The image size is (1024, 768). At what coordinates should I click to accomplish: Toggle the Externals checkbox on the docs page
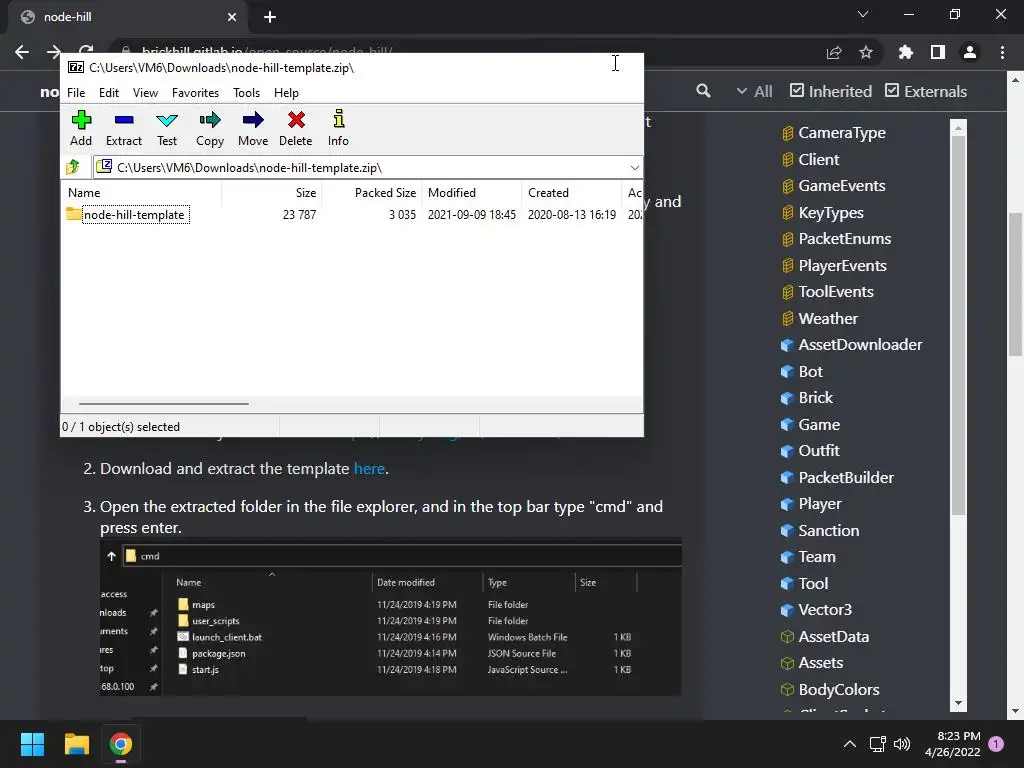pyautogui.click(x=891, y=90)
